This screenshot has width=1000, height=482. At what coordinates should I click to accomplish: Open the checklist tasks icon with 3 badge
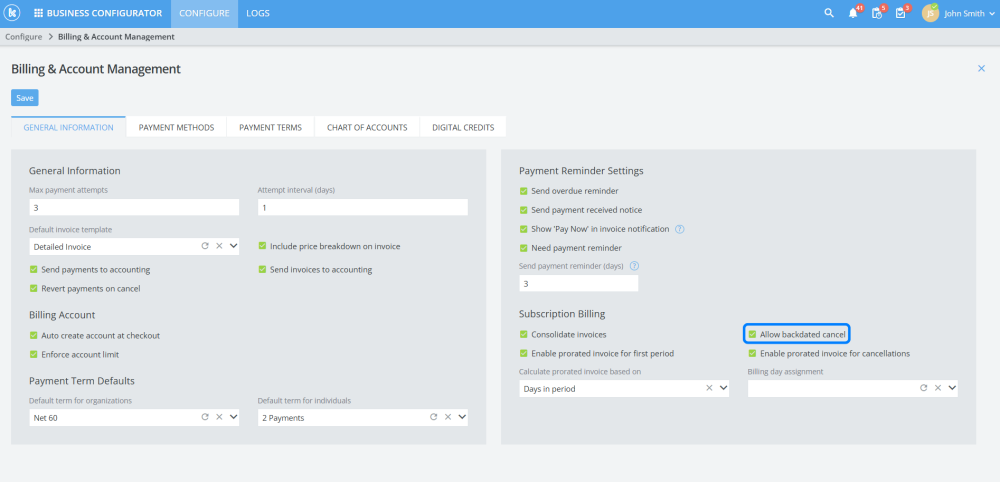tap(900, 13)
